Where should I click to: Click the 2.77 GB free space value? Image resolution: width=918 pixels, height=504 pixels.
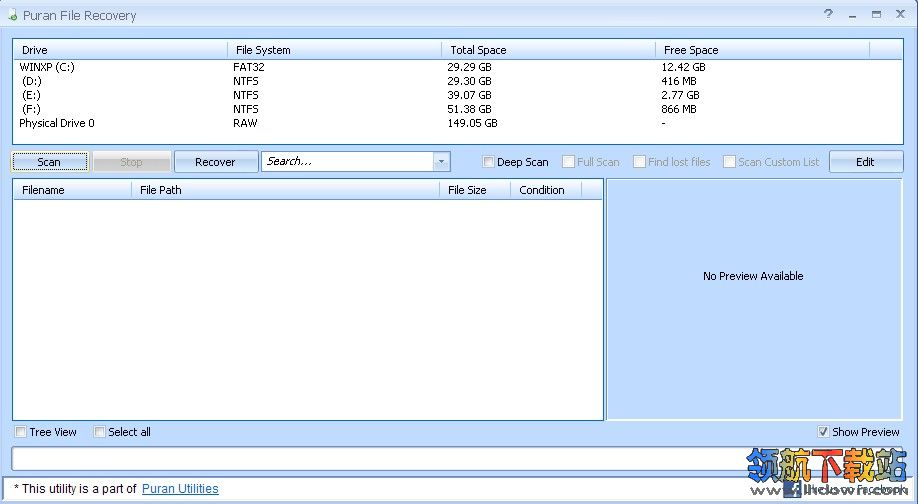pyautogui.click(x=680, y=95)
